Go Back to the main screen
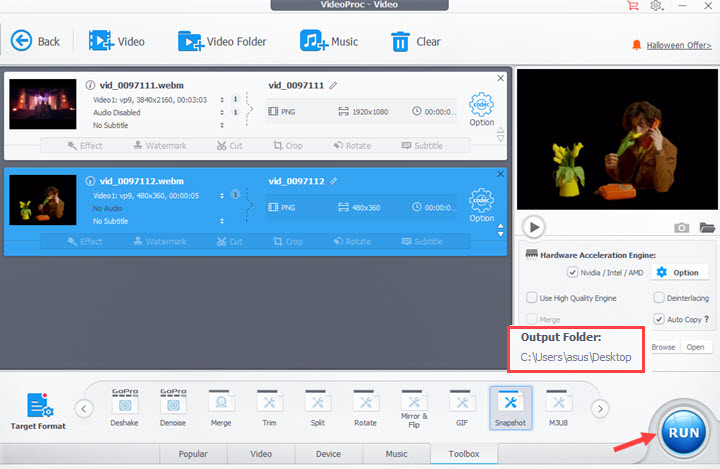Image resolution: width=720 pixels, height=469 pixels. click(x=35, y=41)
